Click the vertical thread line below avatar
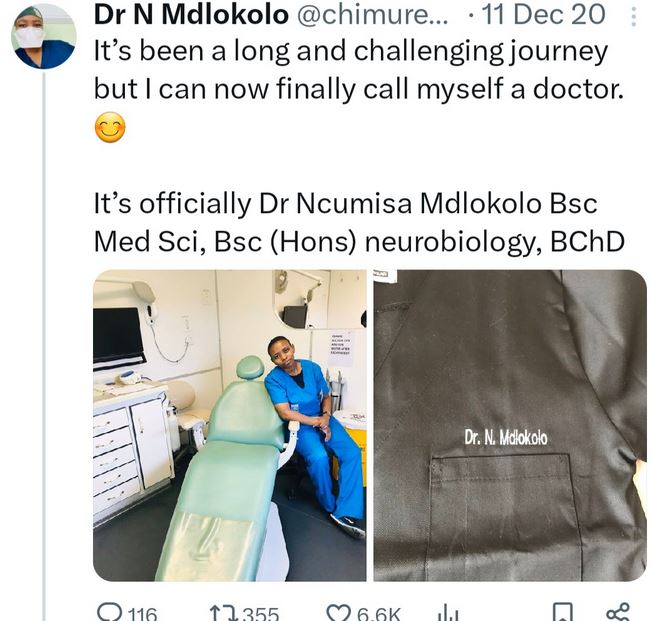This screenshot has height=621, width=651. click(43, 350)
